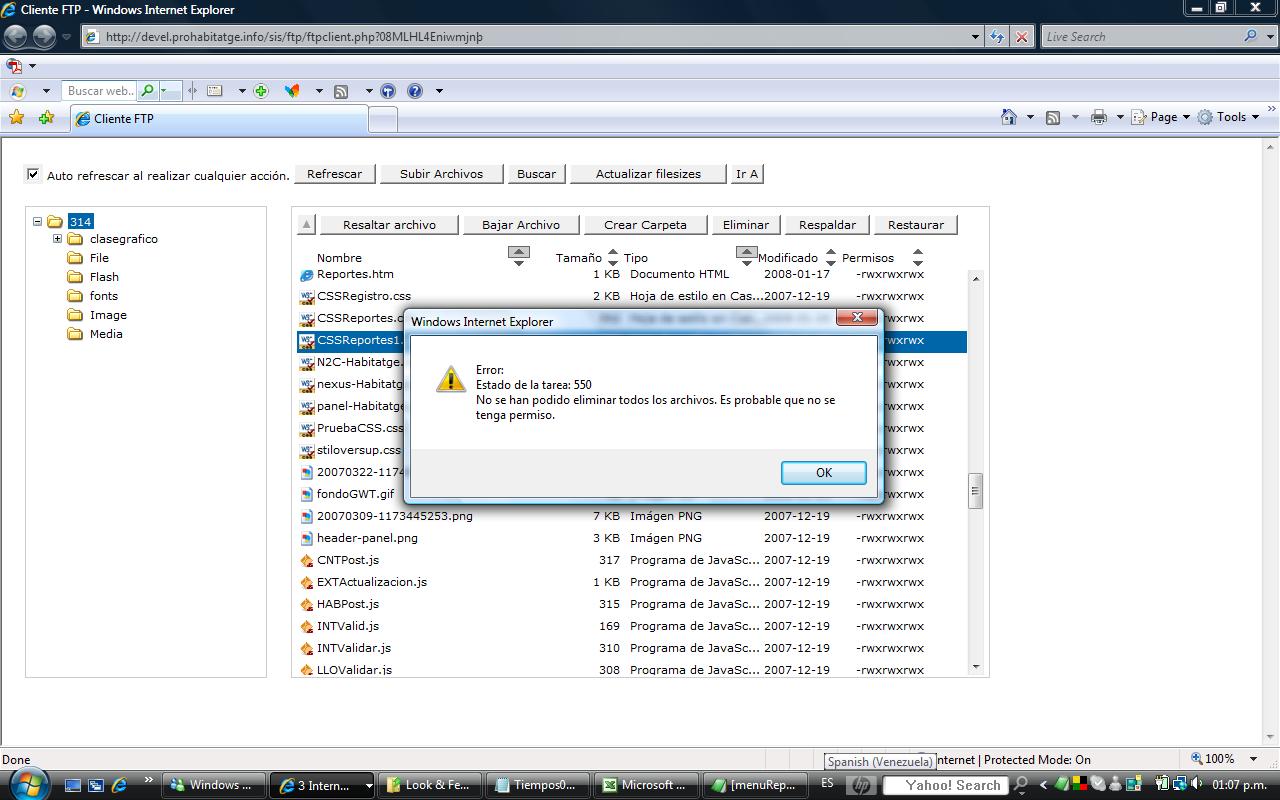Click the Respaldar button
This screenshot has height=800, width=1280.
(827, 225)
